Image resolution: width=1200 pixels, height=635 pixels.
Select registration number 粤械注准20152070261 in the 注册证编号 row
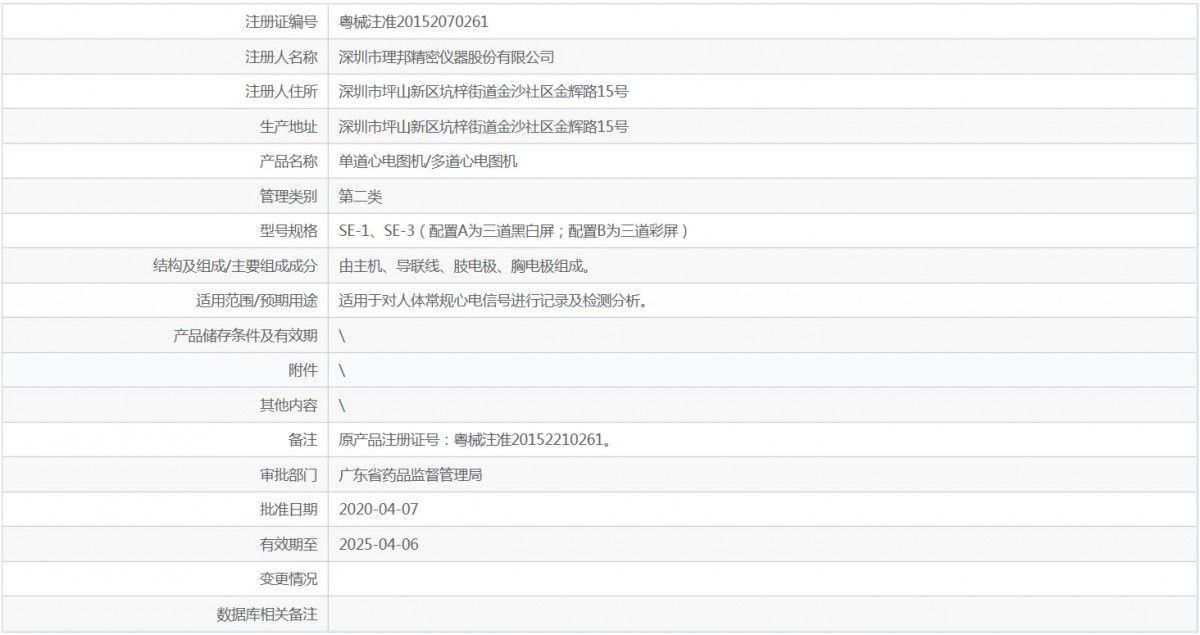coord(414,22)
